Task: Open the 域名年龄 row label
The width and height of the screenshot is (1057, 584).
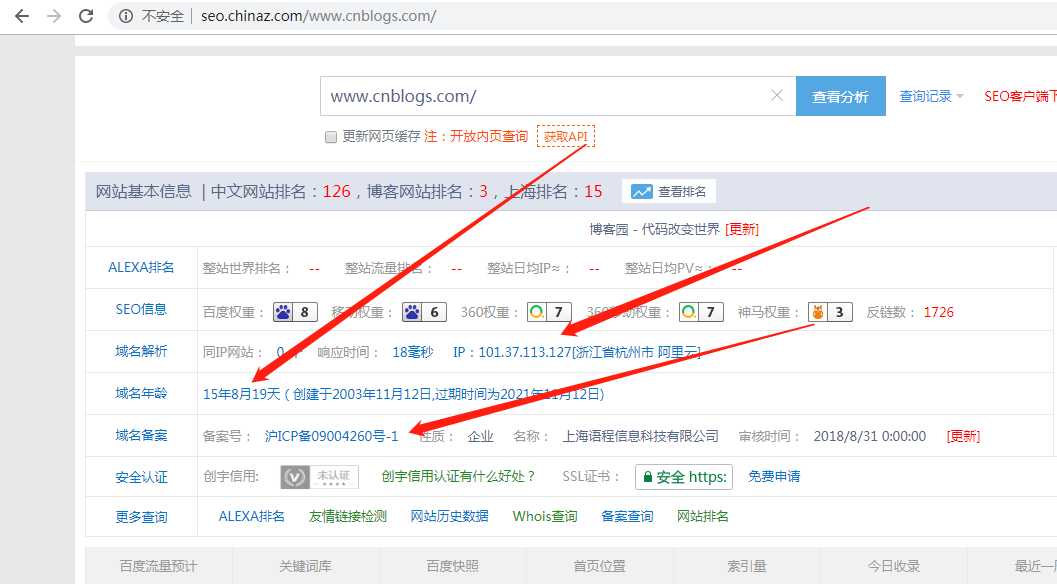Action: [x=141, y=393]
